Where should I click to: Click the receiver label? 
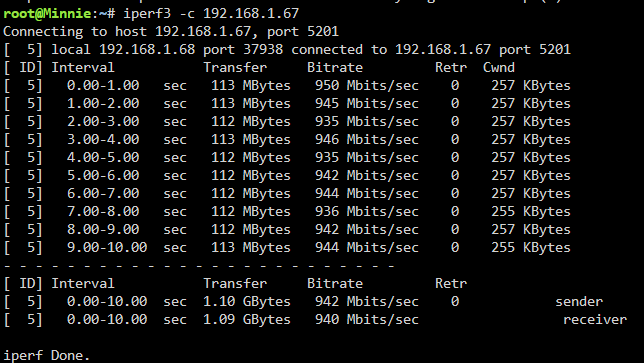[595, 319]
